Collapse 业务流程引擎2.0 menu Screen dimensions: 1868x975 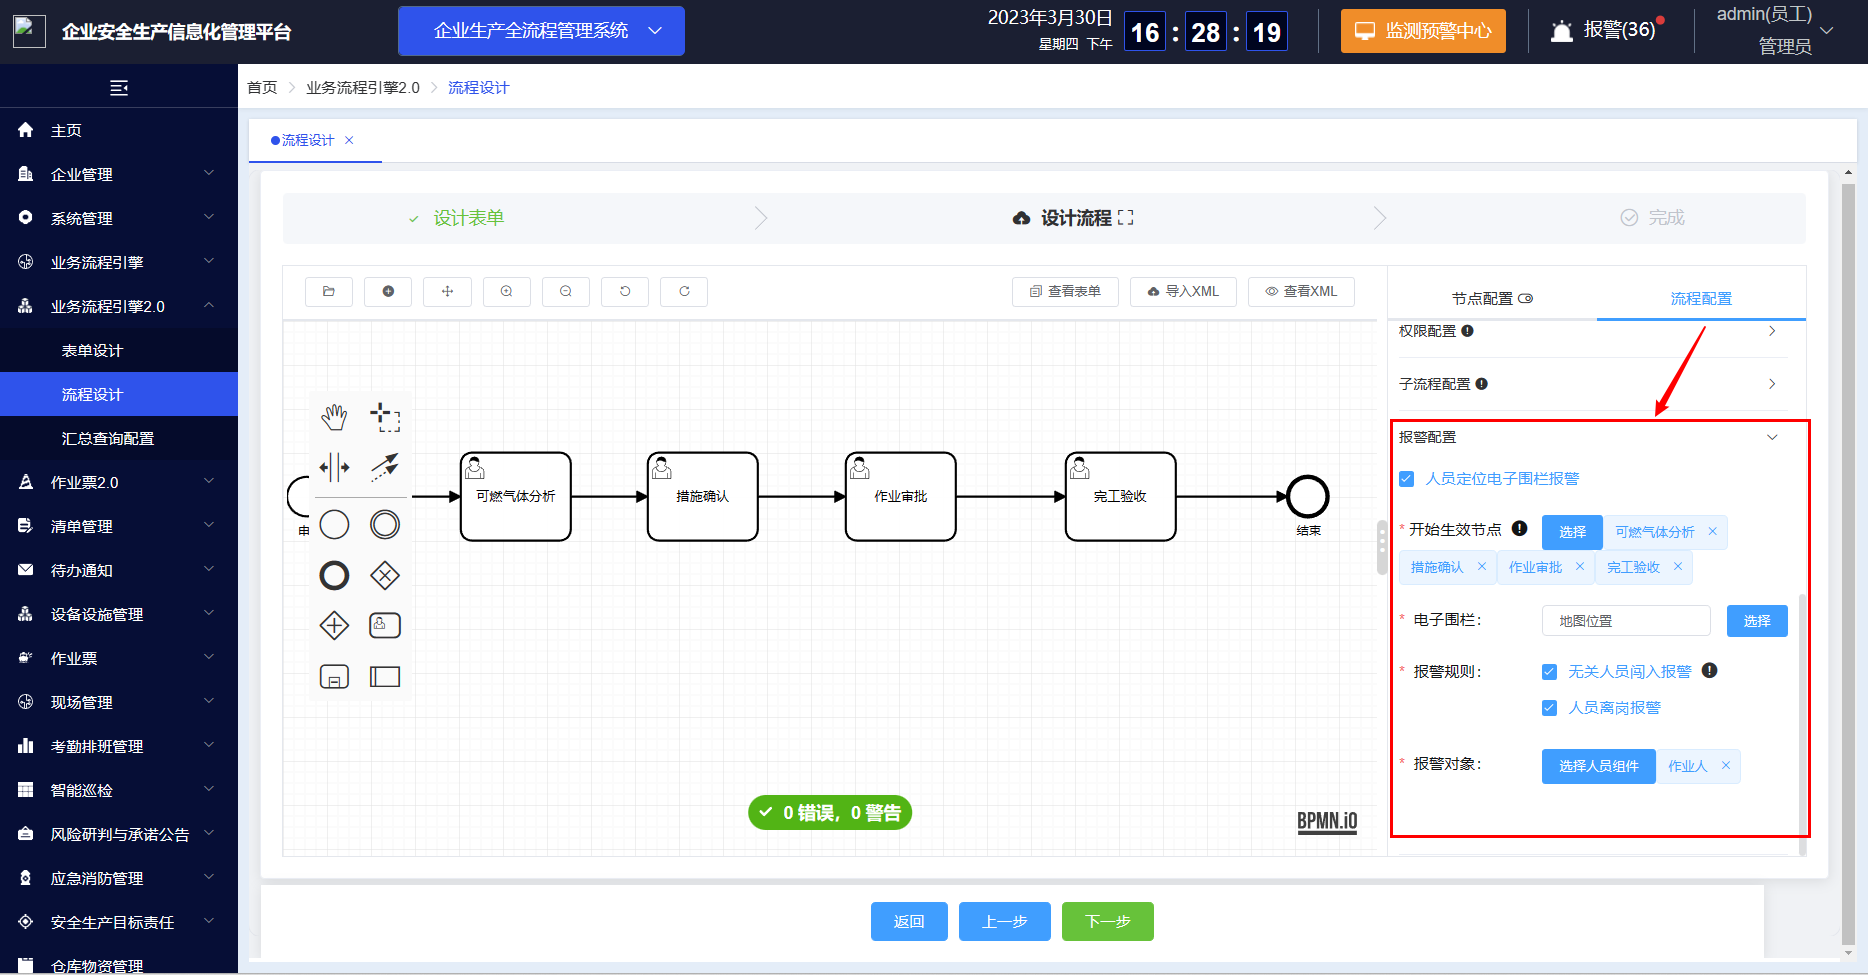pos(119,306)
